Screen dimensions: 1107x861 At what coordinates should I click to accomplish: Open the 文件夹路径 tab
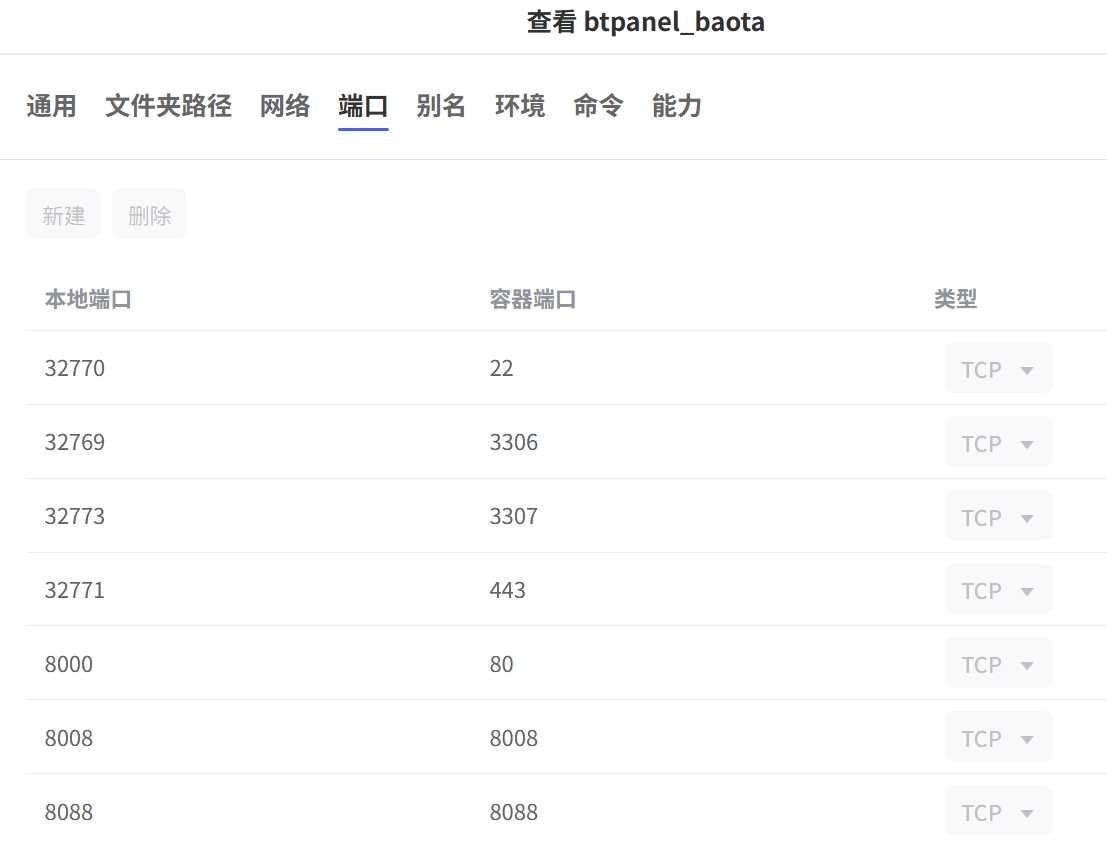click(x=168, y=106)
